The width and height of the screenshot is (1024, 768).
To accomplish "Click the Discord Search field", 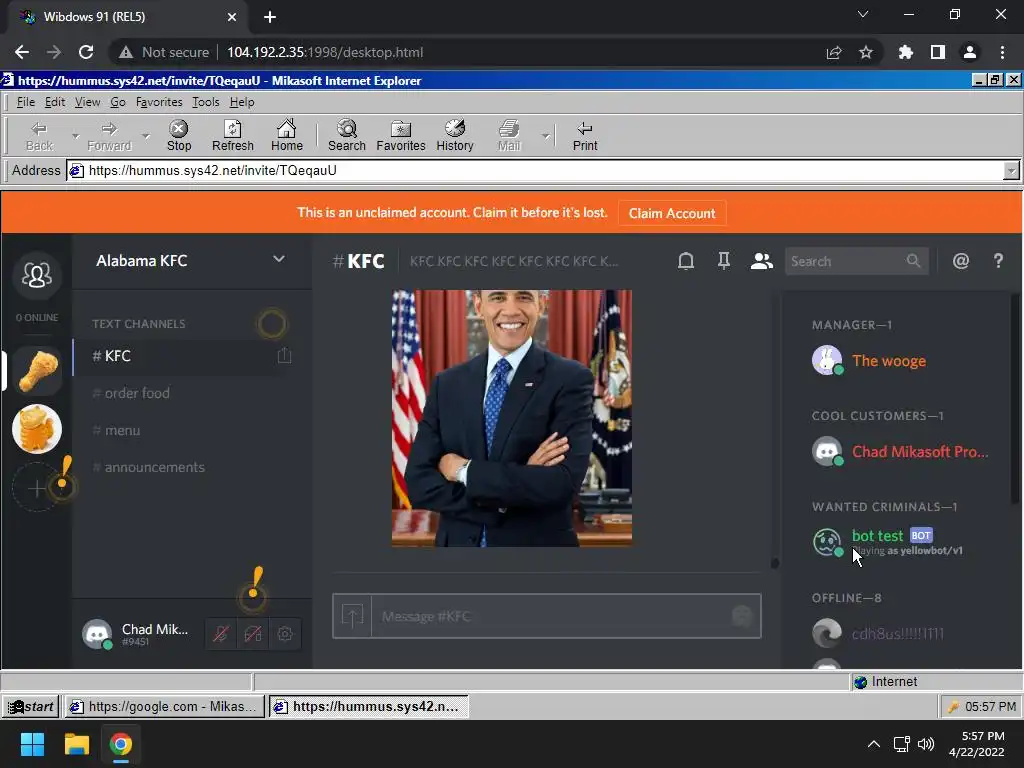I will [856, 261].
